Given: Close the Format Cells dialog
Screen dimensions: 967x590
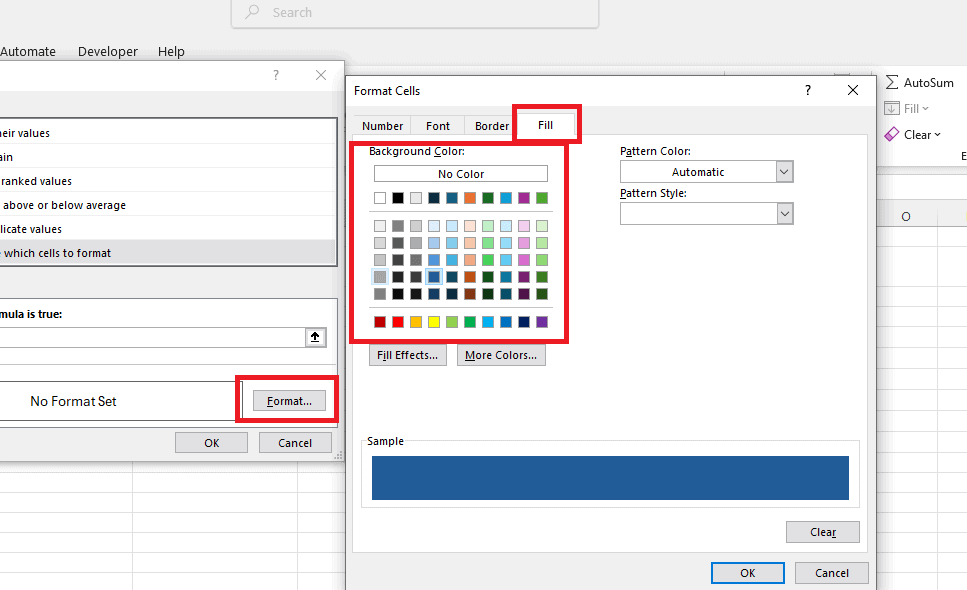Looking at the screenshot, I should coord(853,91).
